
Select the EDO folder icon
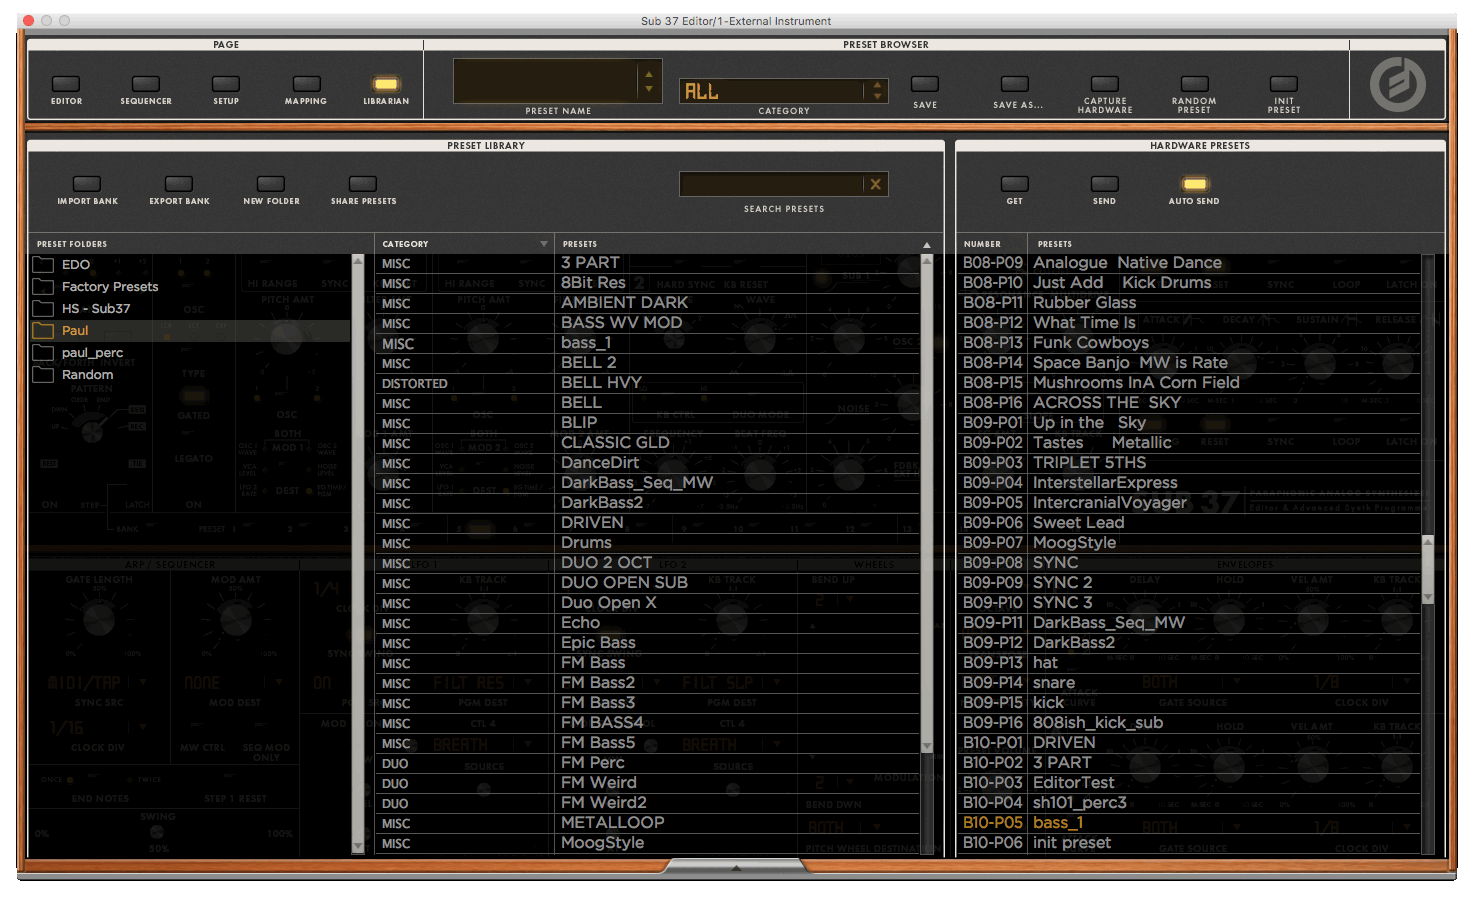[x=43, y=265]
